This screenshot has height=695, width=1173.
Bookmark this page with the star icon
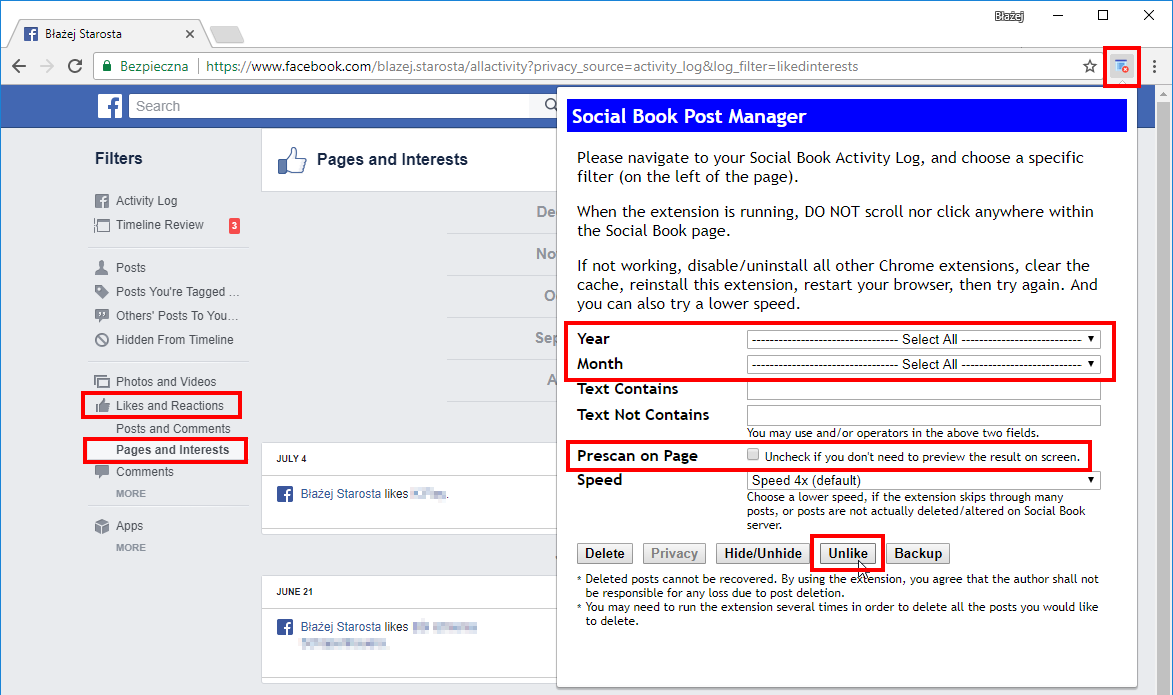pyautogui.click(x=1089, y=67)
